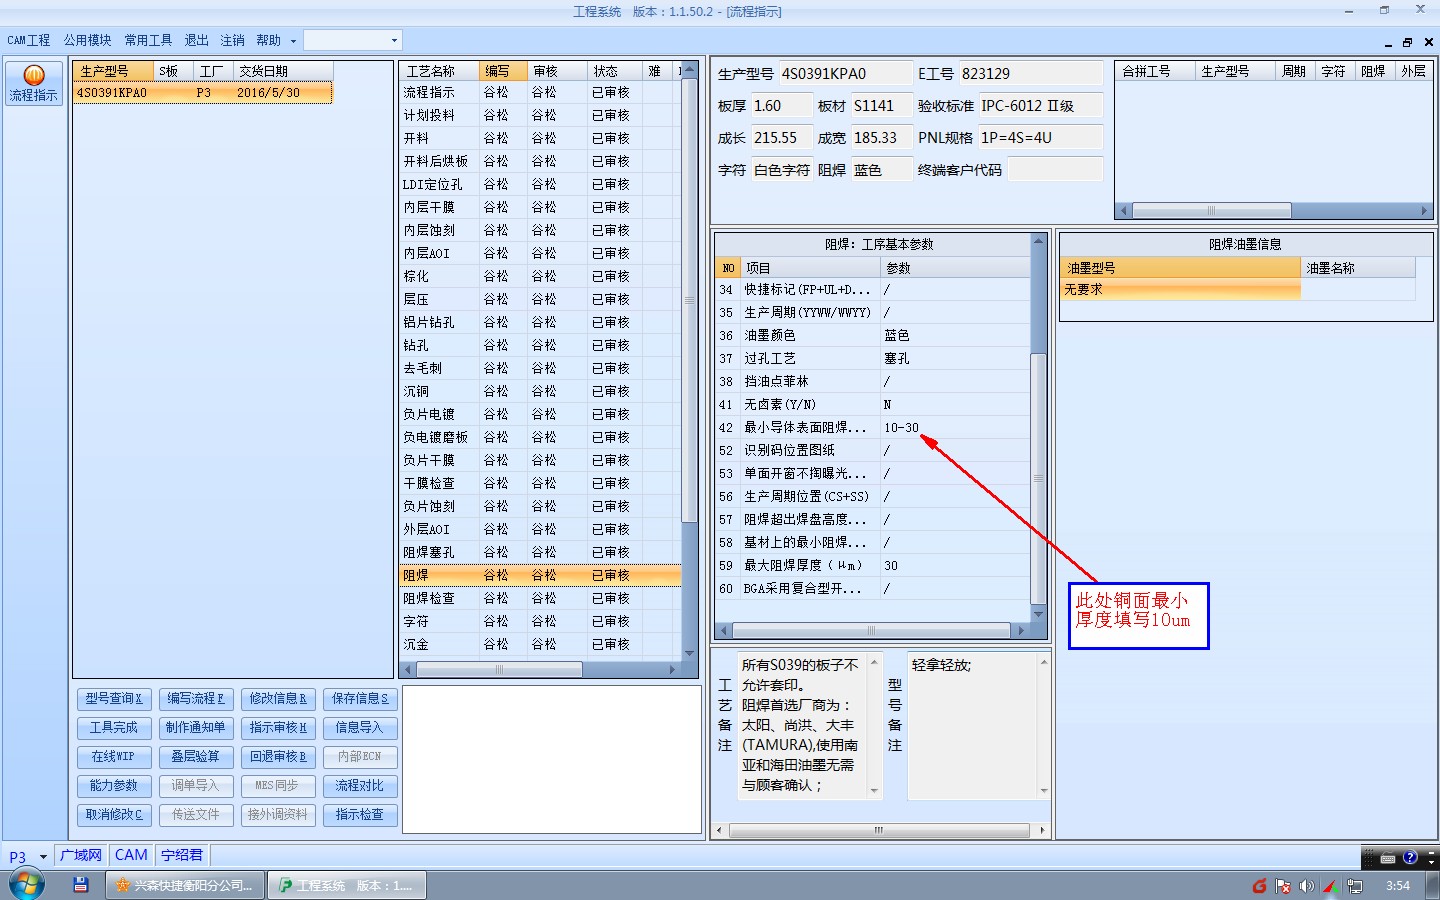
Task: Select the 沉金 process row
Action: (540, 644)
